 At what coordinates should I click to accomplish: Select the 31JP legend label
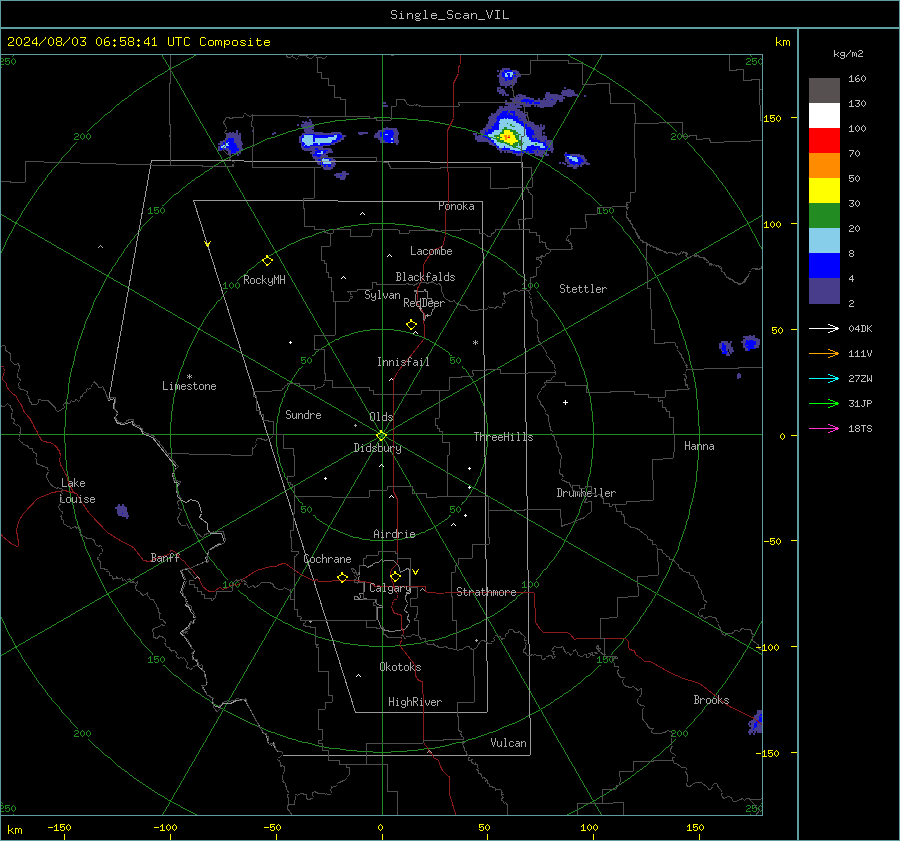[x=860, y=404]
